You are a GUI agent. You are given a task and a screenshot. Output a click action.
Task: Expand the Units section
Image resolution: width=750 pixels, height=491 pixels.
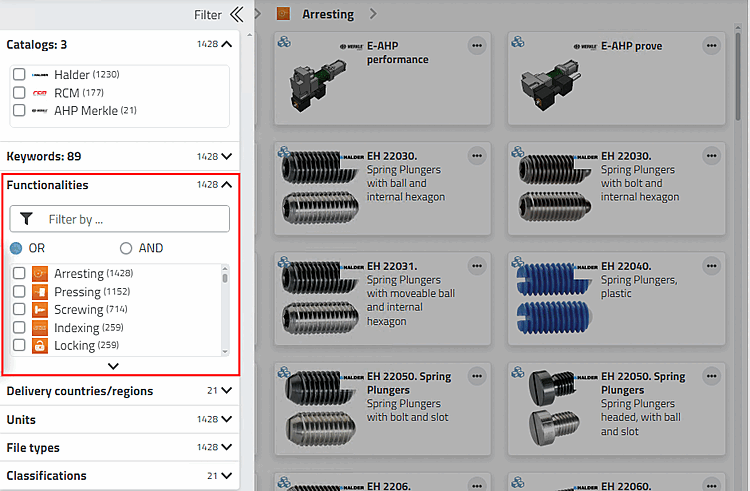tap(227, 419)
